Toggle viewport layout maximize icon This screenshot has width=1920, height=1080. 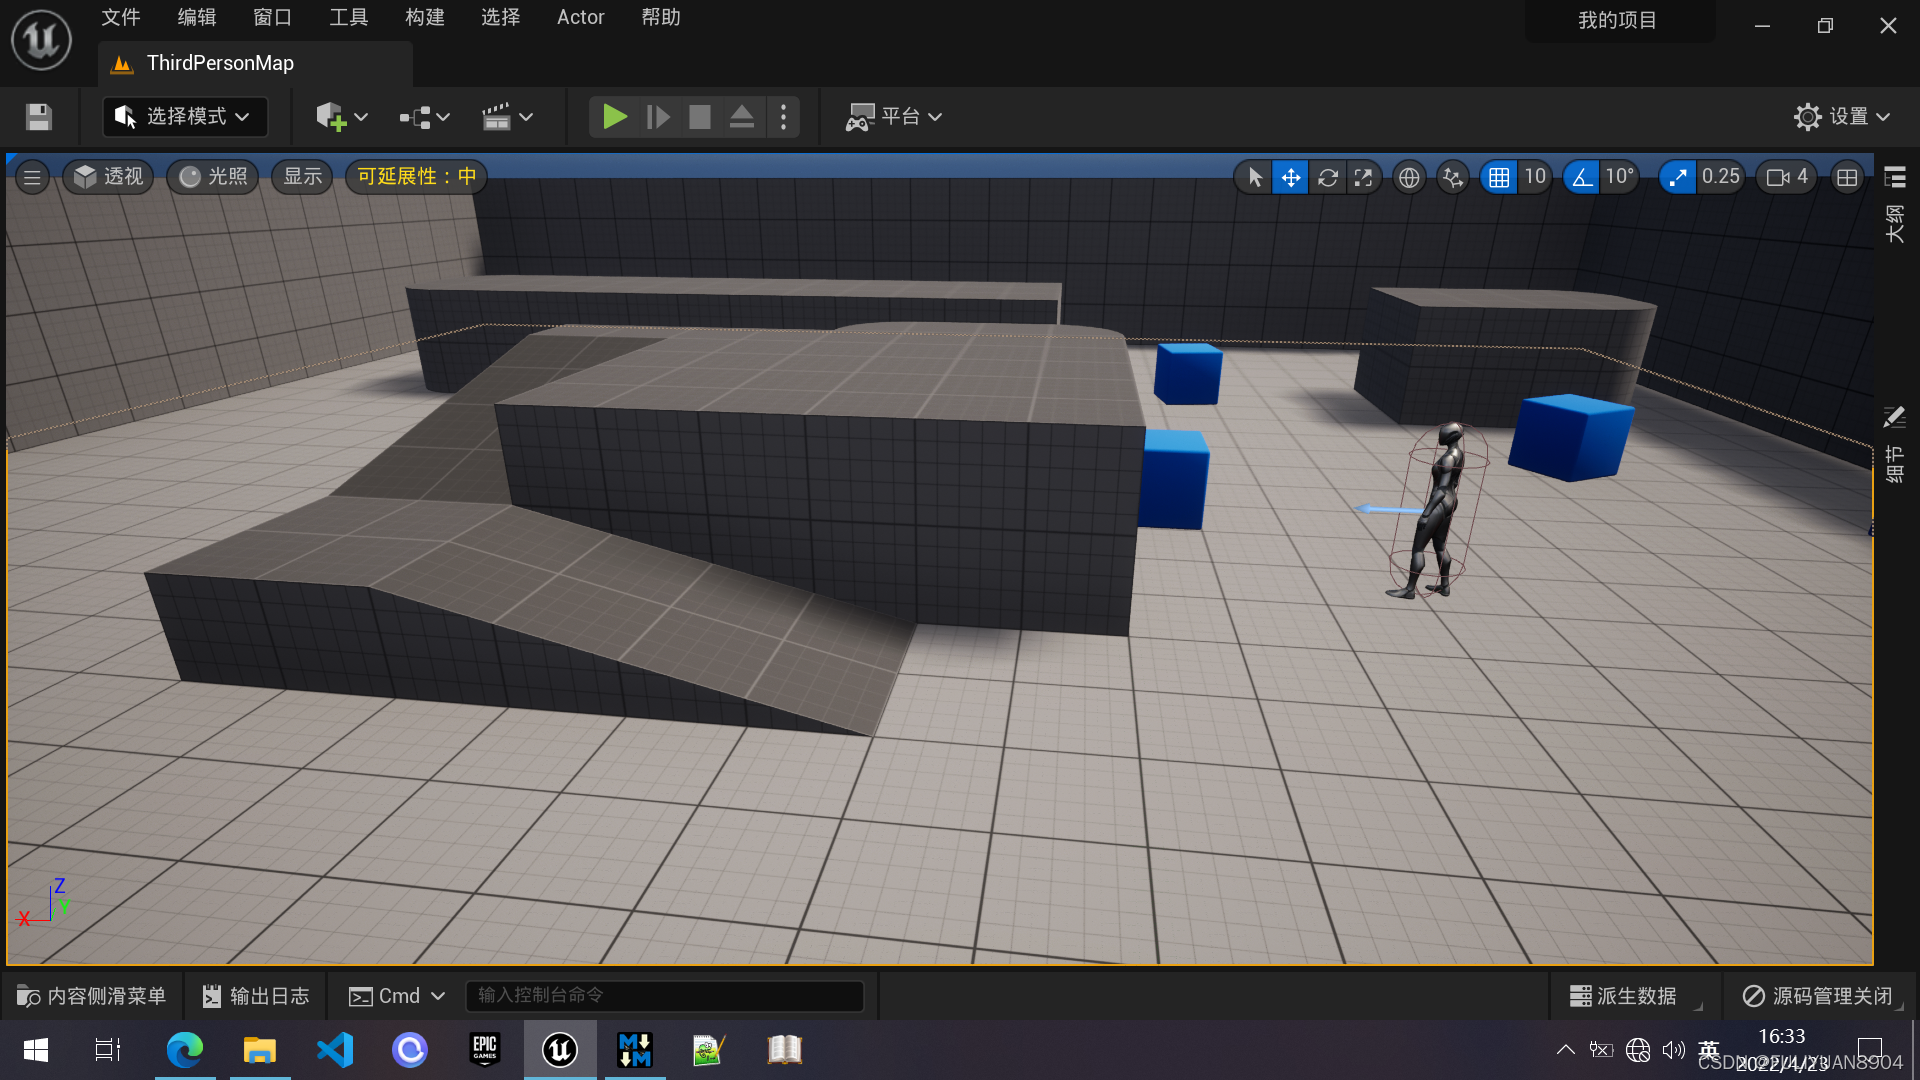(x=1847, y=177)
